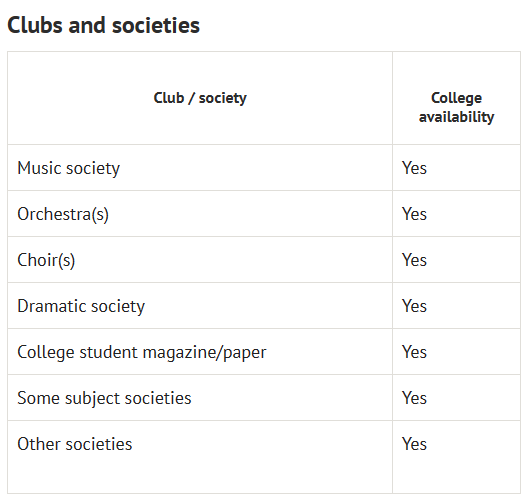Click the word Clubs in the heading

[35, 25]
